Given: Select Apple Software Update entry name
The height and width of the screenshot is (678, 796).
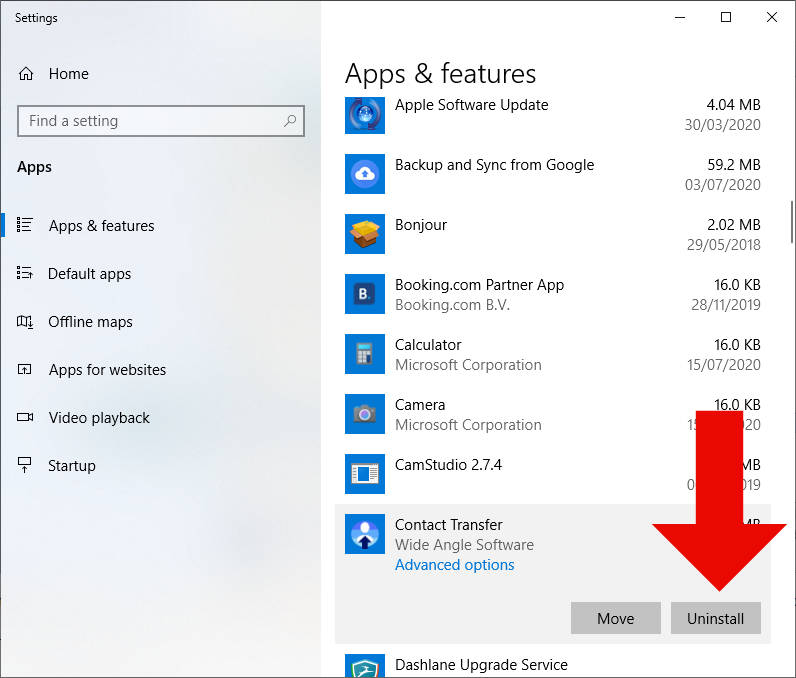Looking at the screenshot, I should coord(472,105).
